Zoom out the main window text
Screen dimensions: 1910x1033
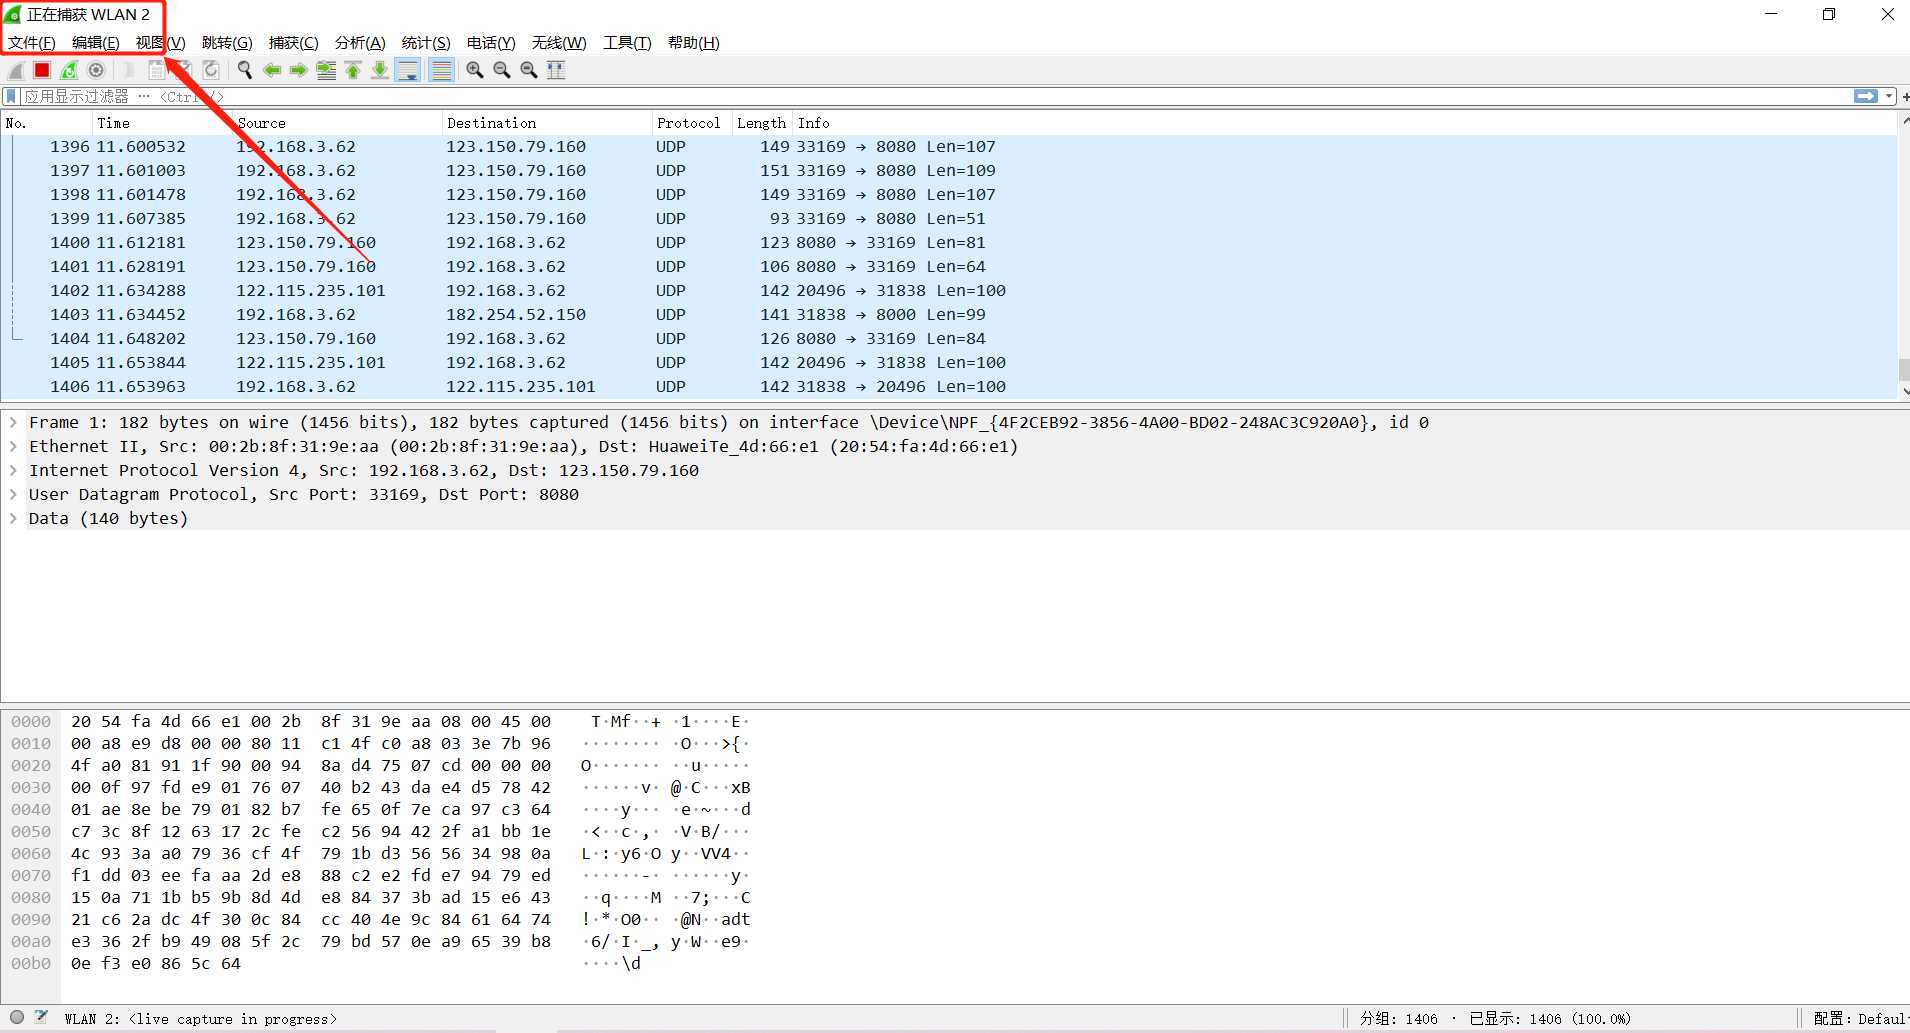[502, 70]
